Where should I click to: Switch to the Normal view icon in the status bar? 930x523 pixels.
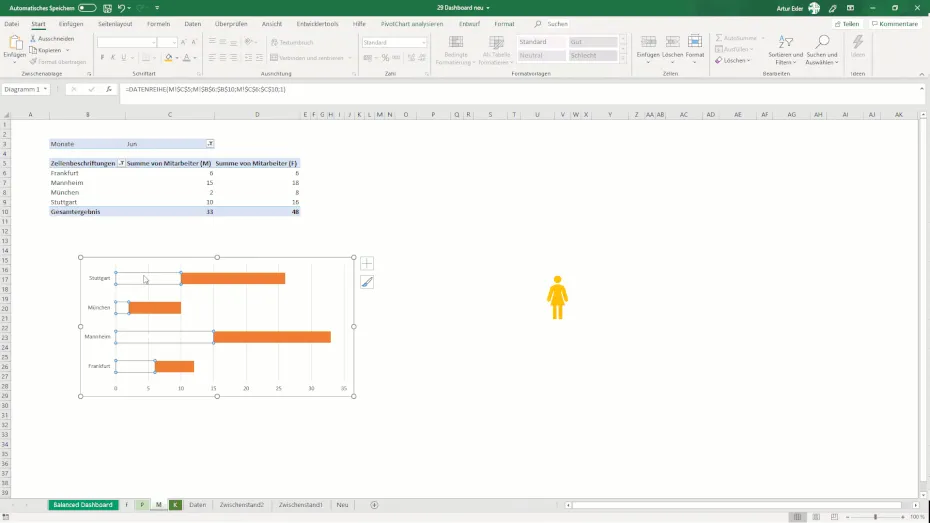tap(798, 517)
